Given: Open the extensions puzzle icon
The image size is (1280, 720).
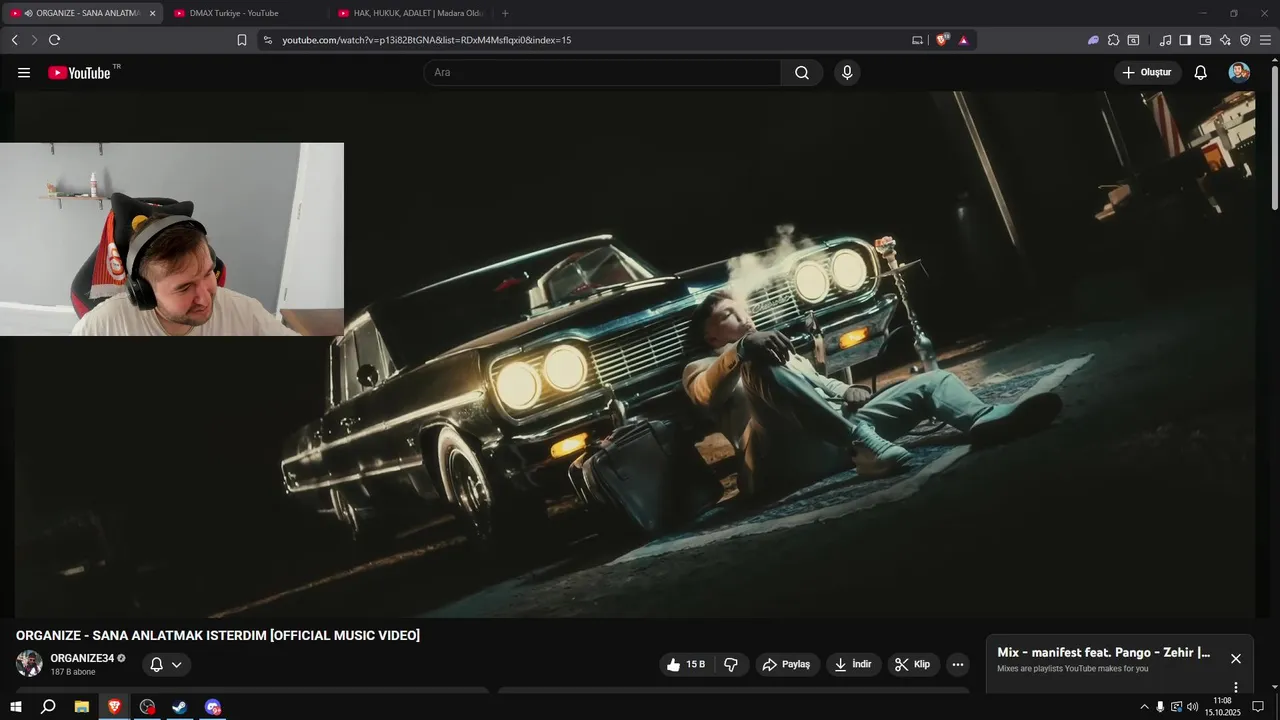Looking at the screenshot, I should [1113, 40].
